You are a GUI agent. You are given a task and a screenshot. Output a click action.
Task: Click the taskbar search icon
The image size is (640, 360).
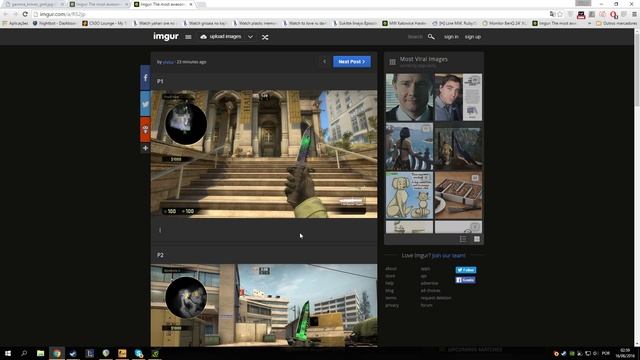tap(24, 353)
